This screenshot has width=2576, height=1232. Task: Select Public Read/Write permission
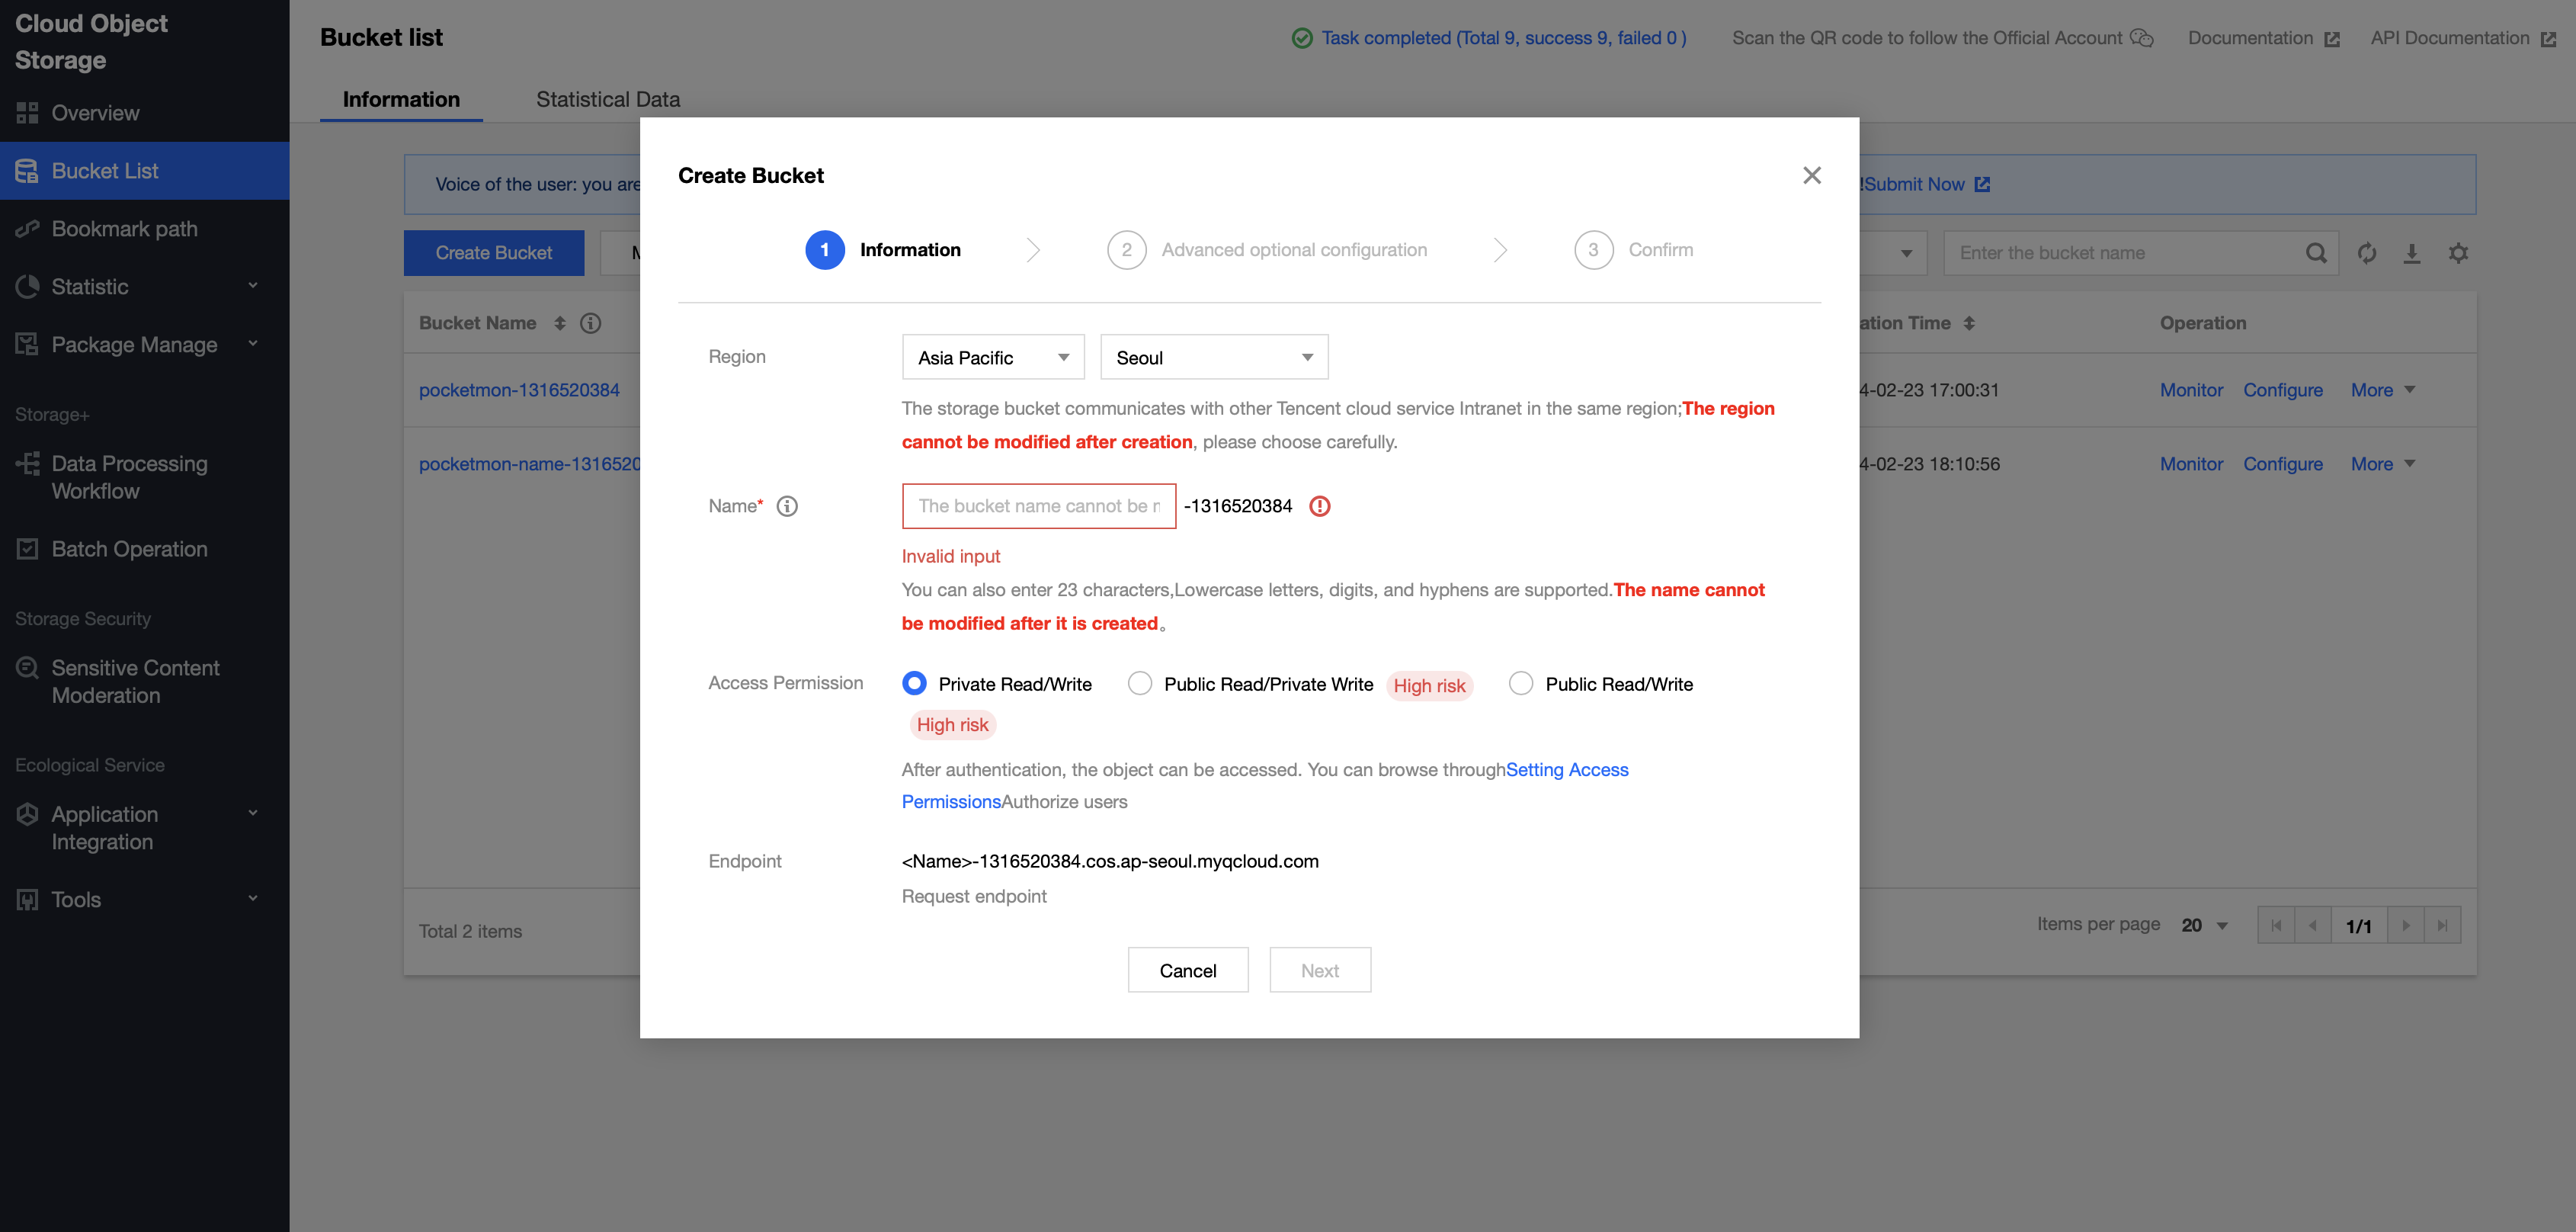pyautogui.click(x=1521, y=683)
